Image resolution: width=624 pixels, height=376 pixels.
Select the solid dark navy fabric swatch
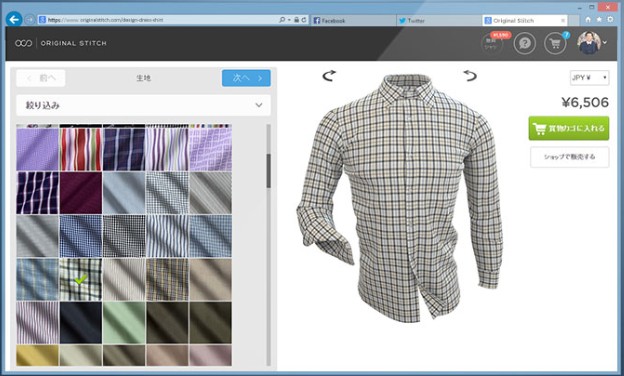[x=81, y=323]
